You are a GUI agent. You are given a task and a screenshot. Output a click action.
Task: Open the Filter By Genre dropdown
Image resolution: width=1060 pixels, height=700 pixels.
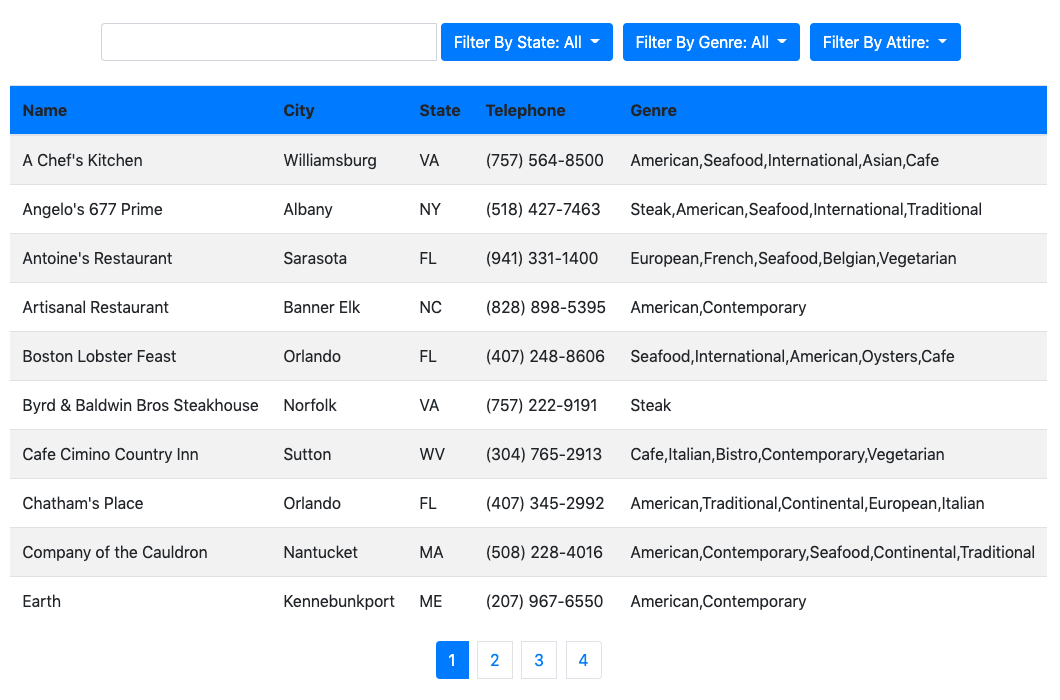coord(711,42)
